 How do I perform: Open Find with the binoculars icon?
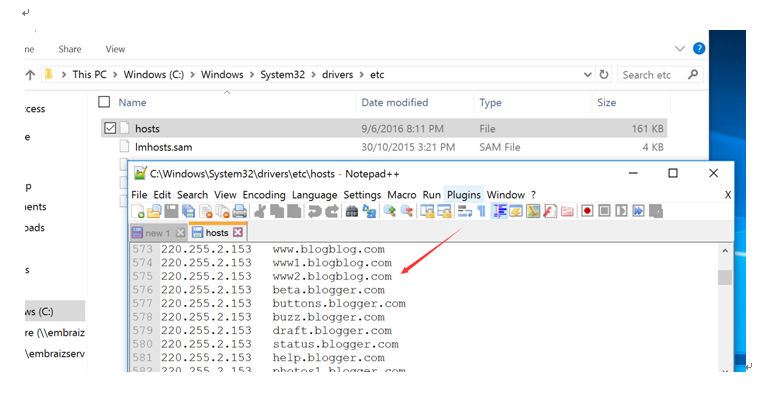point(351,212)
